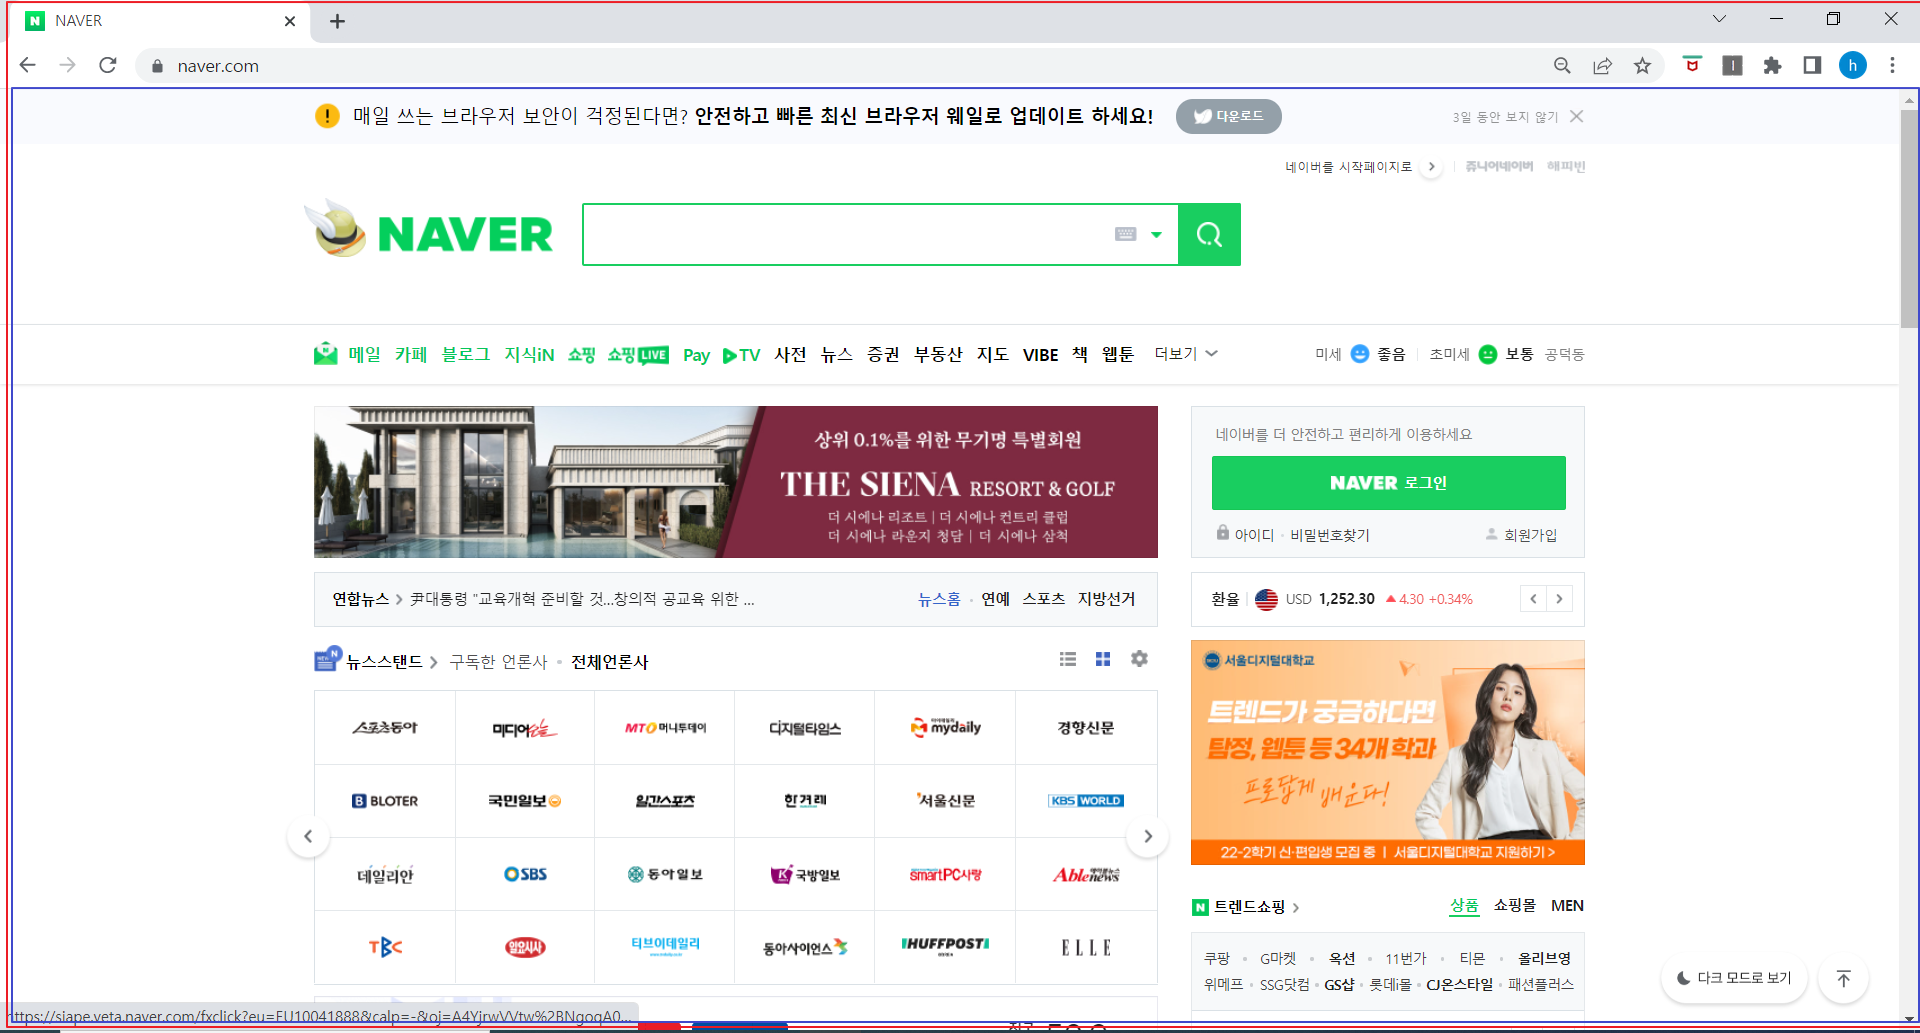Bookmark this page with star icon
Viewport: 1920px width, 1033px height.
tap(1642, 65)
